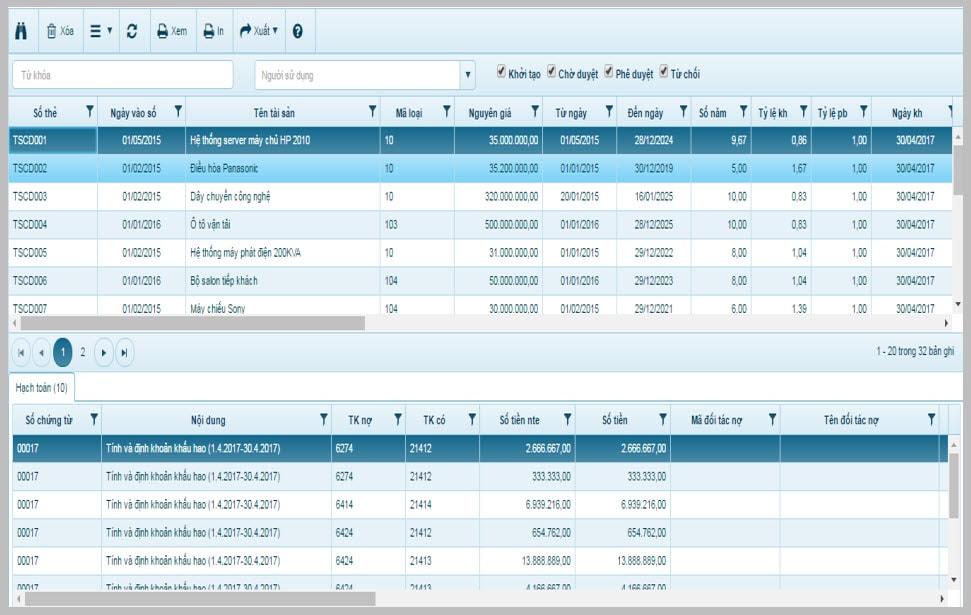Select the Dây chuyền công nghệ row
The width and height of the screenshot is (971, 615).
480,196
